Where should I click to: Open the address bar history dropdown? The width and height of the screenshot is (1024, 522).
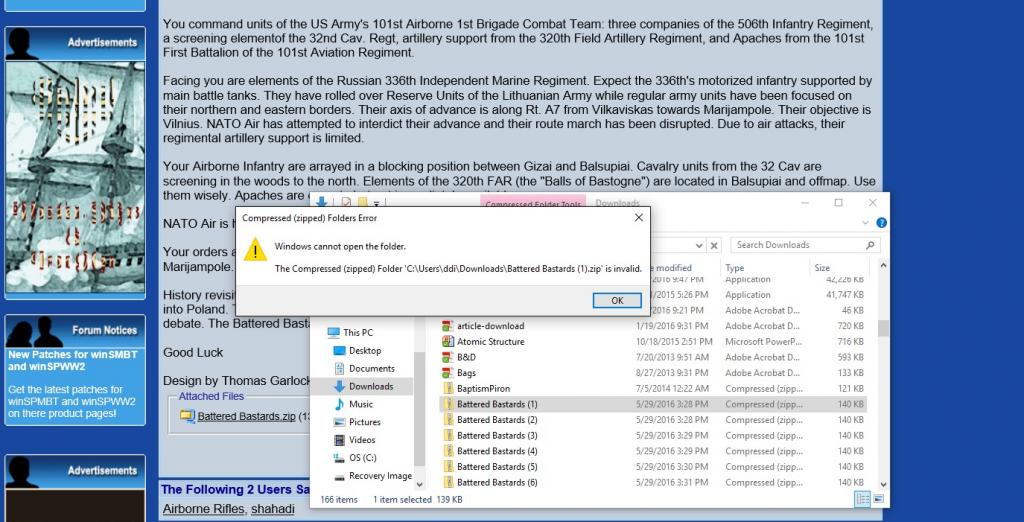click(697, 245)
